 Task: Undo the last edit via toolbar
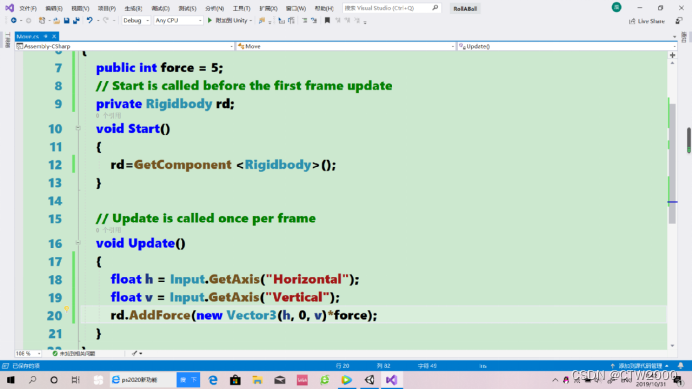click(x=90, y=20)
